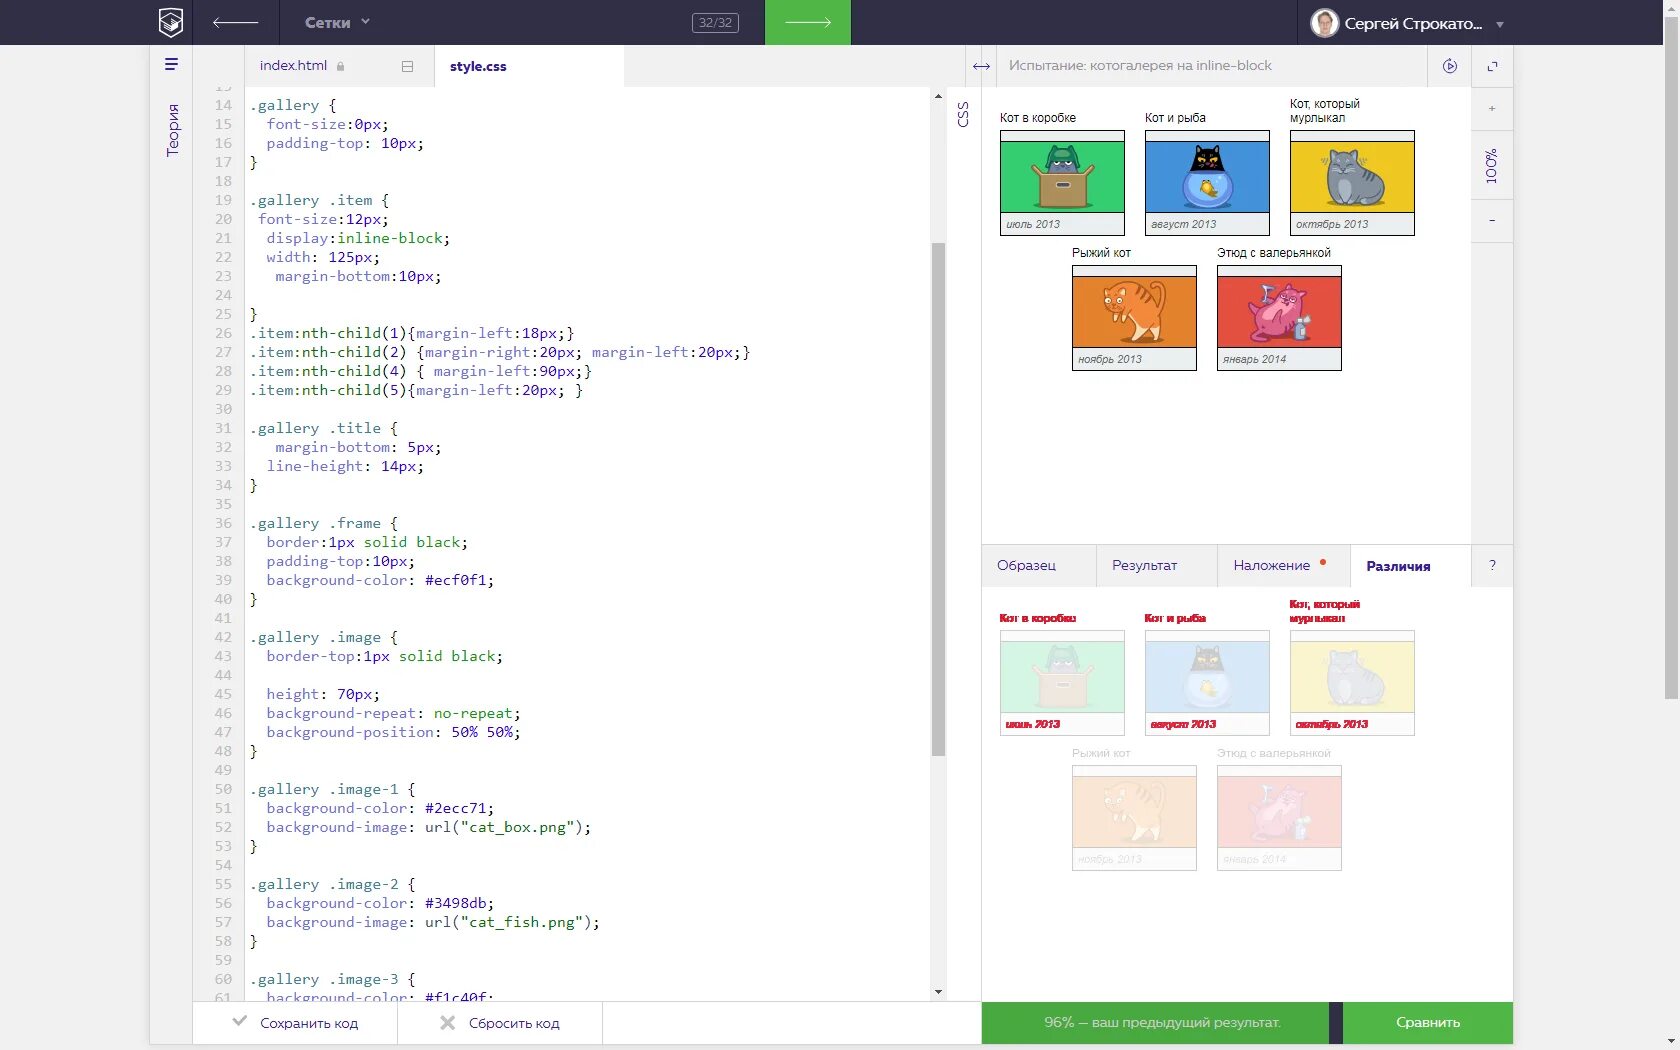Click the #2ecc71 color value in code
This screenshot has height=1050, width=1680.
455,808
